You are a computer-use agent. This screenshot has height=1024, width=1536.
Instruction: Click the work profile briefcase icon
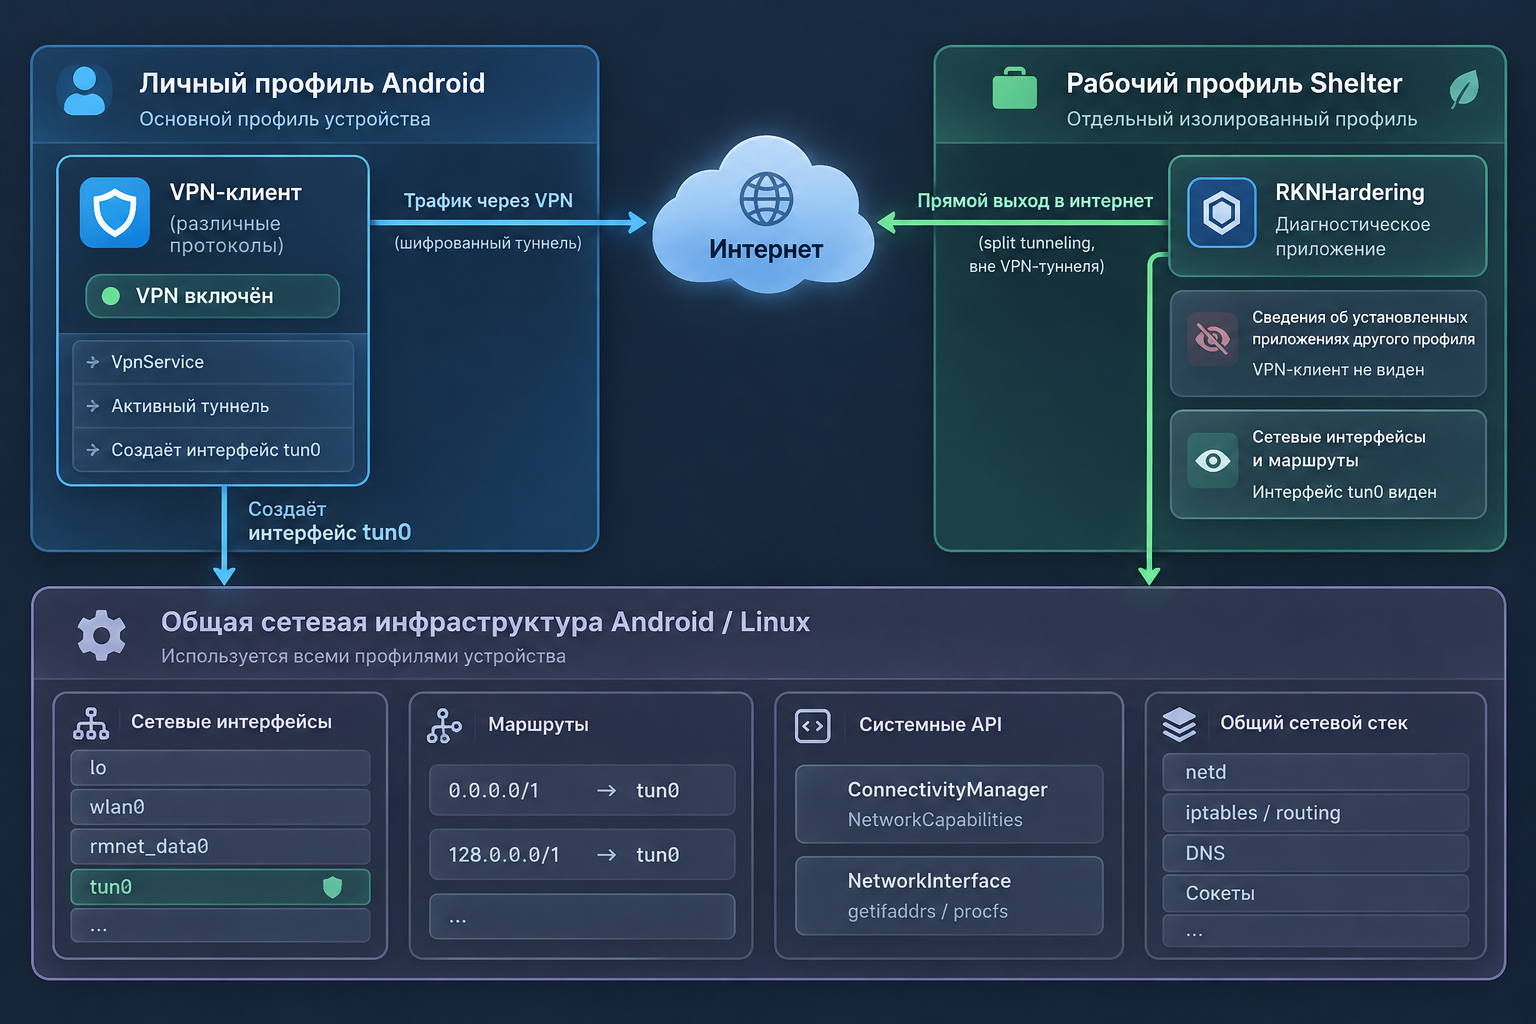(x=1014, y=88)
